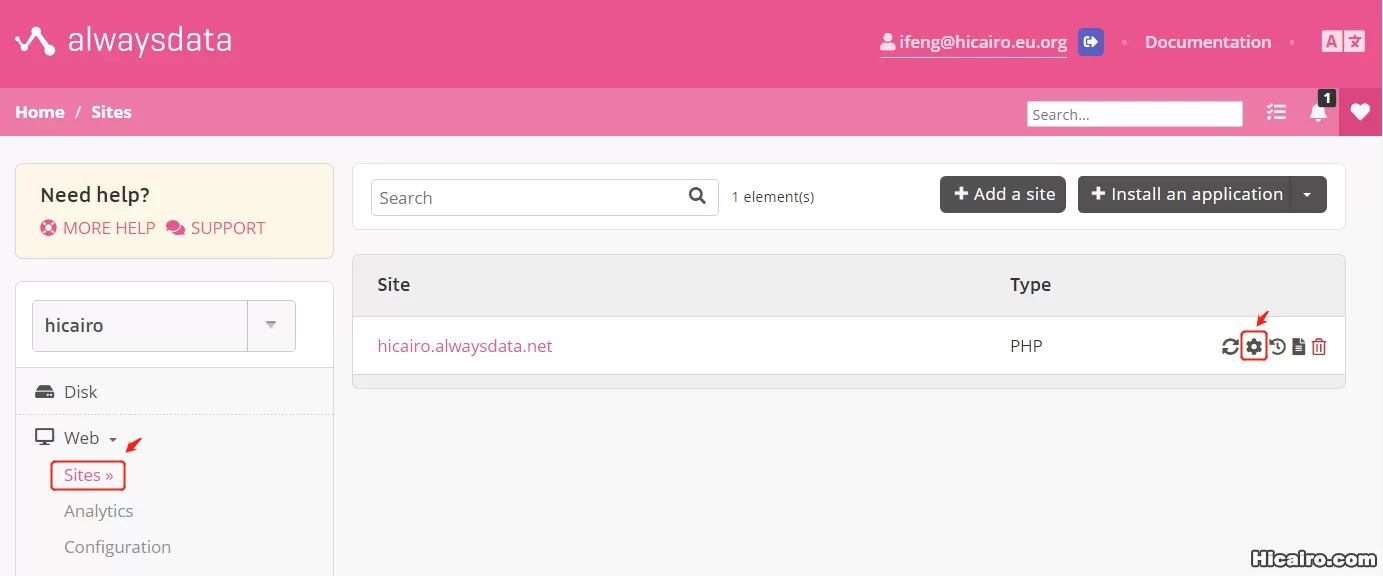Open the task list icon
The height and width of the screenshot is (576, 1383).
click(x=1276, y=112)
